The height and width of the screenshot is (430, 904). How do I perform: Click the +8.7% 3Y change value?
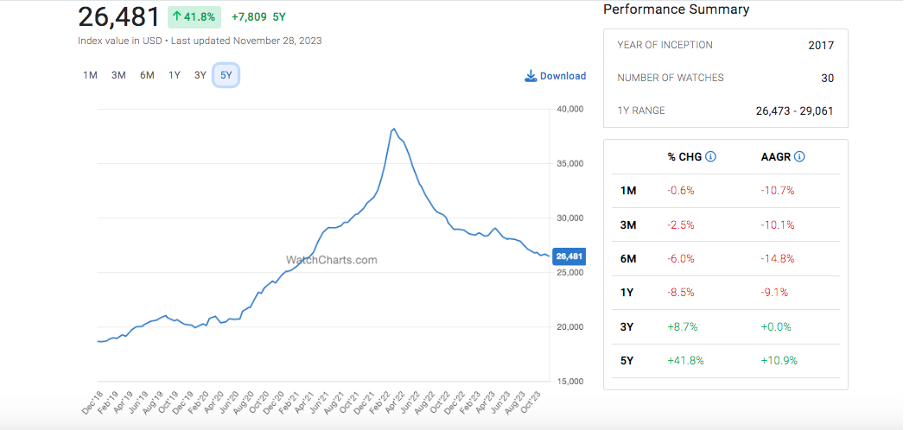[683, 327]
